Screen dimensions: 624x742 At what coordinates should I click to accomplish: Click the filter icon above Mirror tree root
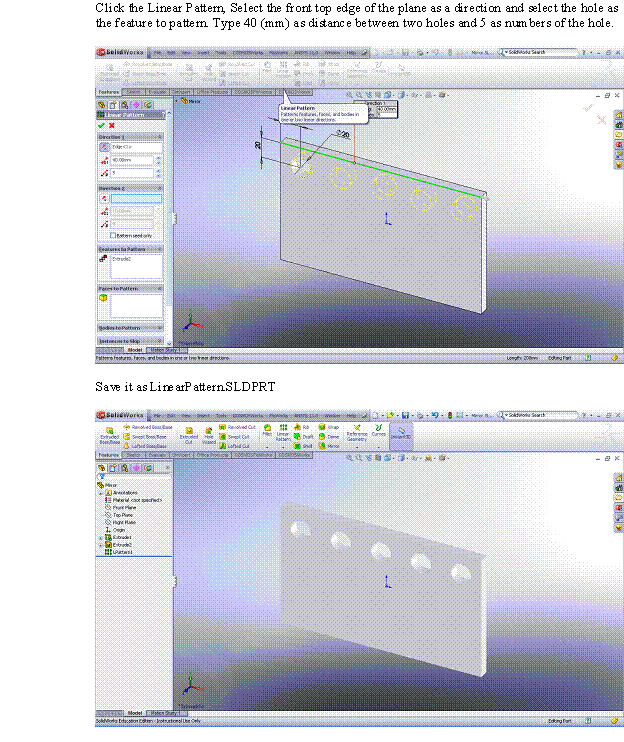(101, 477)
